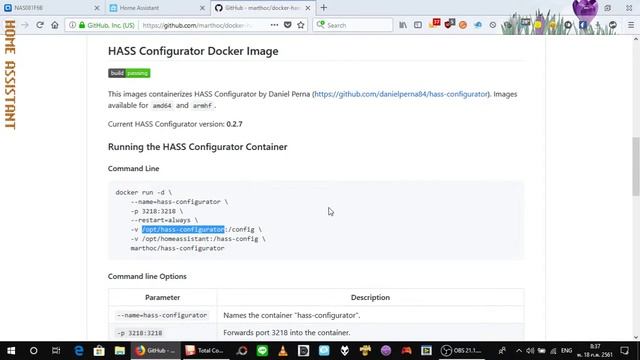This screenshot has width=640, height=360.
Task: Show the sidebars icon
Action: coord(418,25)
